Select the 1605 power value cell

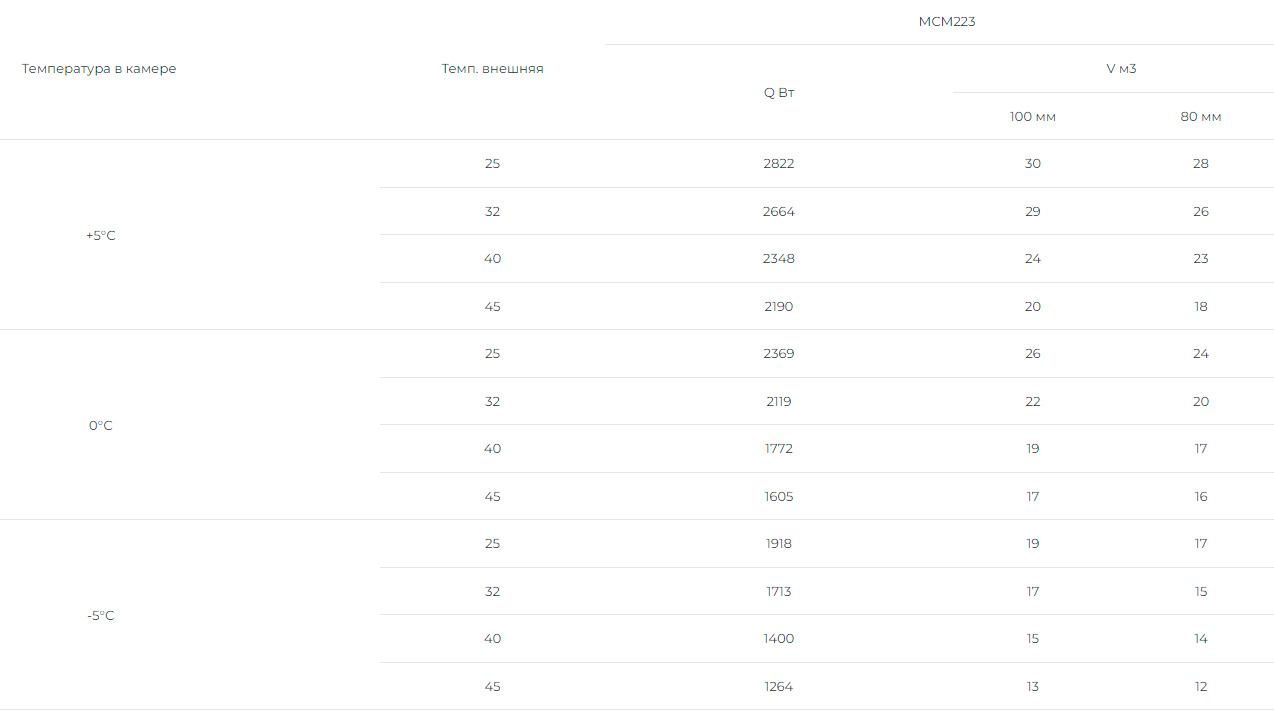coord(778,497)
